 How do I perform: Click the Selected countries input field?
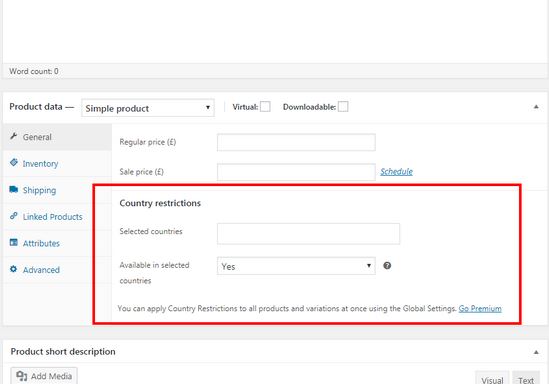click(308, 233)
